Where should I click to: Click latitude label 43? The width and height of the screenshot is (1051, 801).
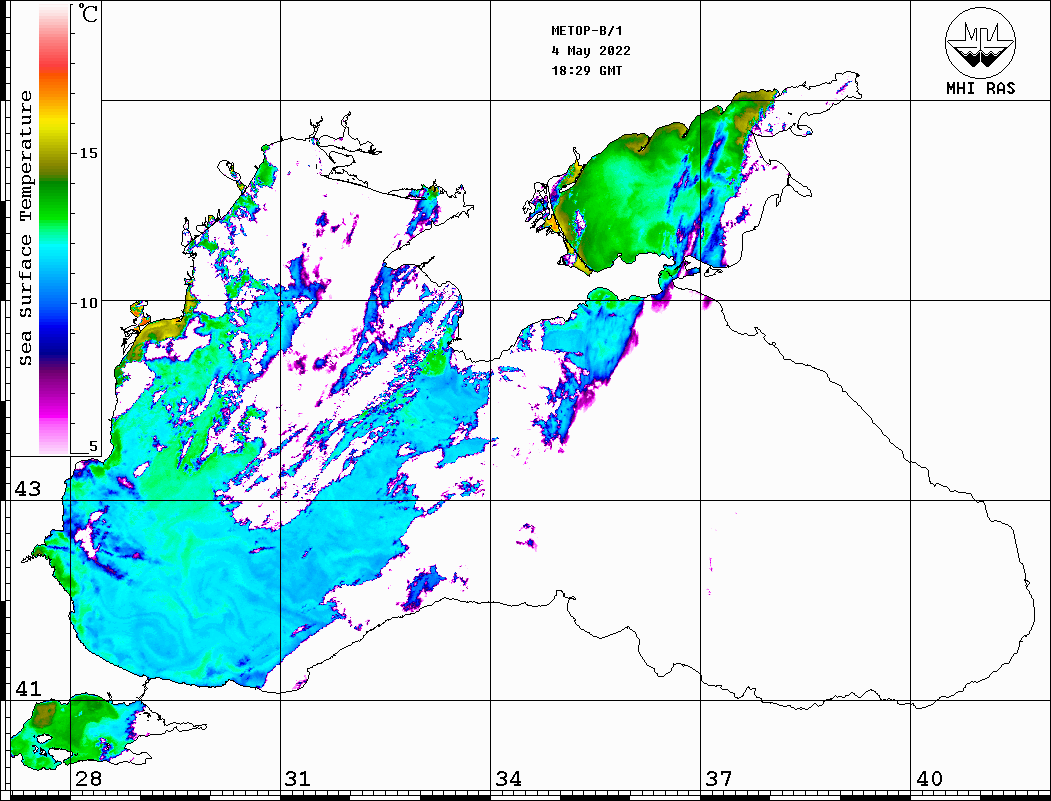(x=28, y=489)
